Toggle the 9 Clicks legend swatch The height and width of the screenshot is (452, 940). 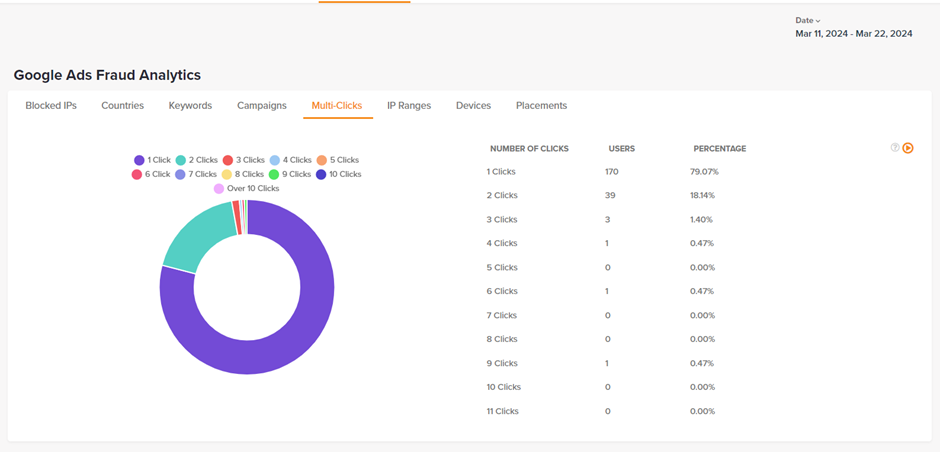pos(275,174)
